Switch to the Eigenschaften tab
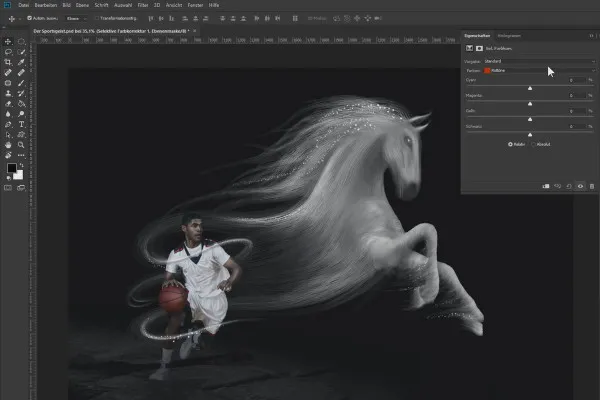The height and width of the screenshot is (400, 600). (x=477, y=36)
